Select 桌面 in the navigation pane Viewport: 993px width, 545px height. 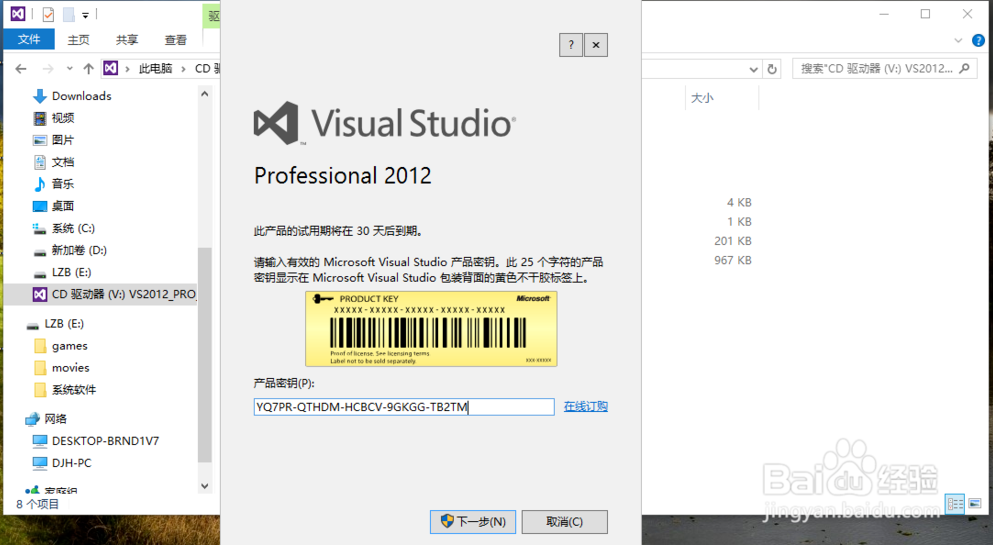pyautogui.click(x=63, y=206)
